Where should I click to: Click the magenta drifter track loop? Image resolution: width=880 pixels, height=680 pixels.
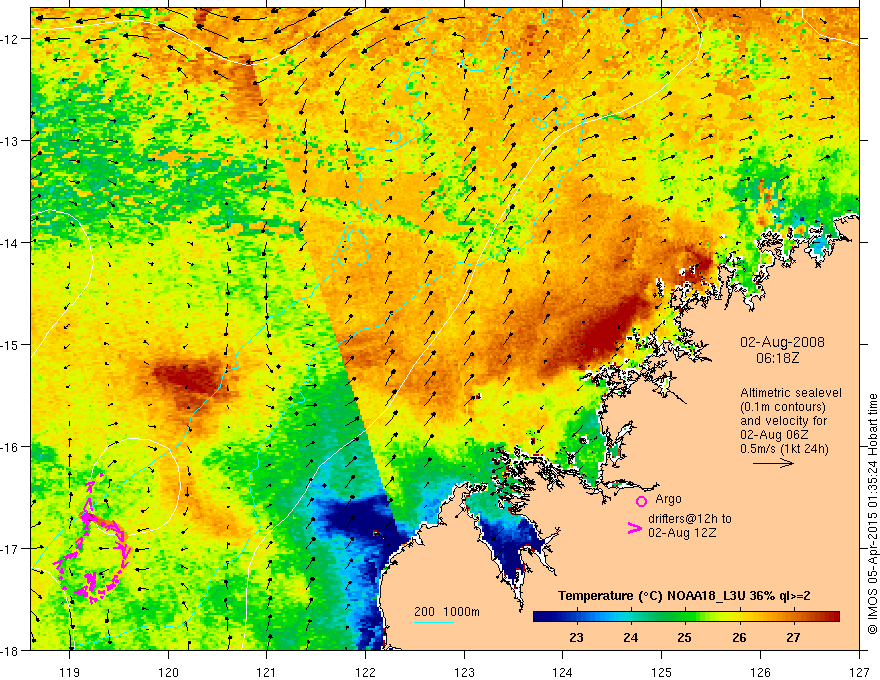tap(94, 541)
